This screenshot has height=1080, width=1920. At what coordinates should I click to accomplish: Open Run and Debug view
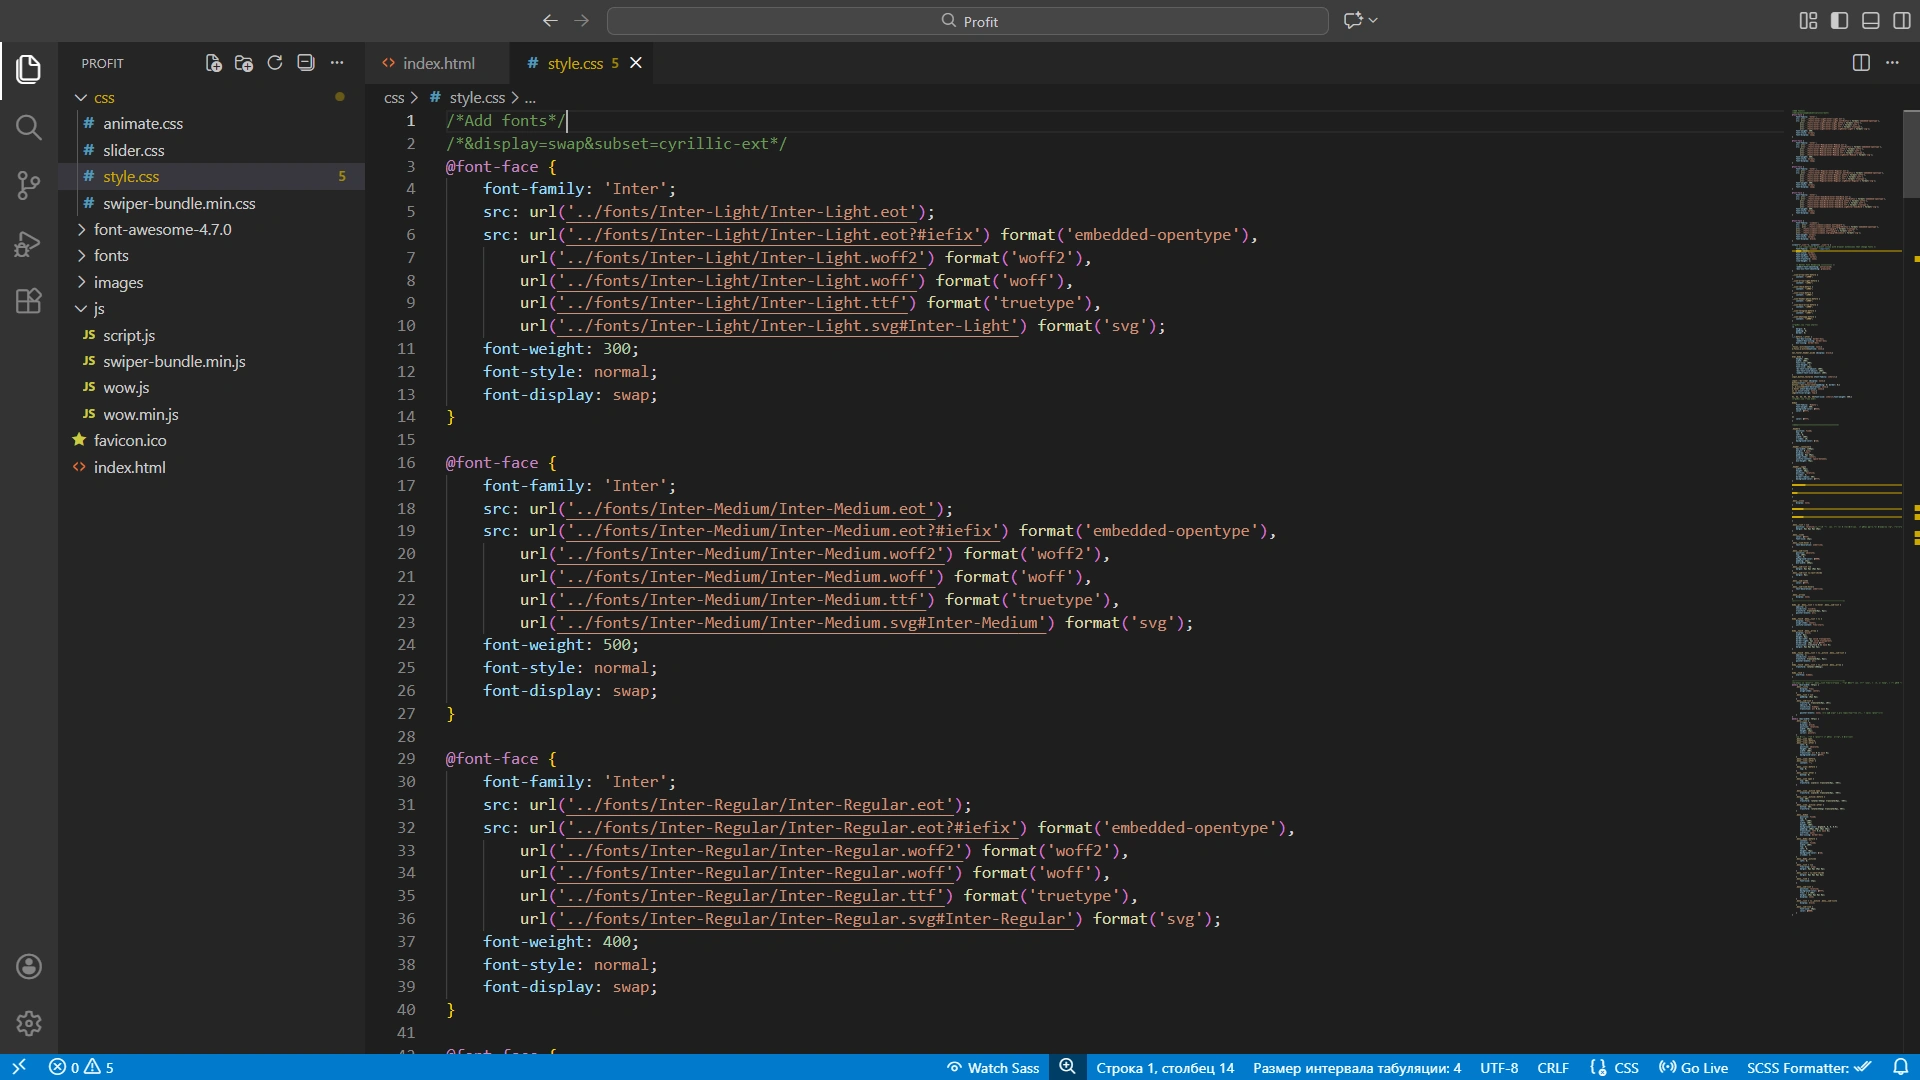pyautogui.click(x=28, y=244)
